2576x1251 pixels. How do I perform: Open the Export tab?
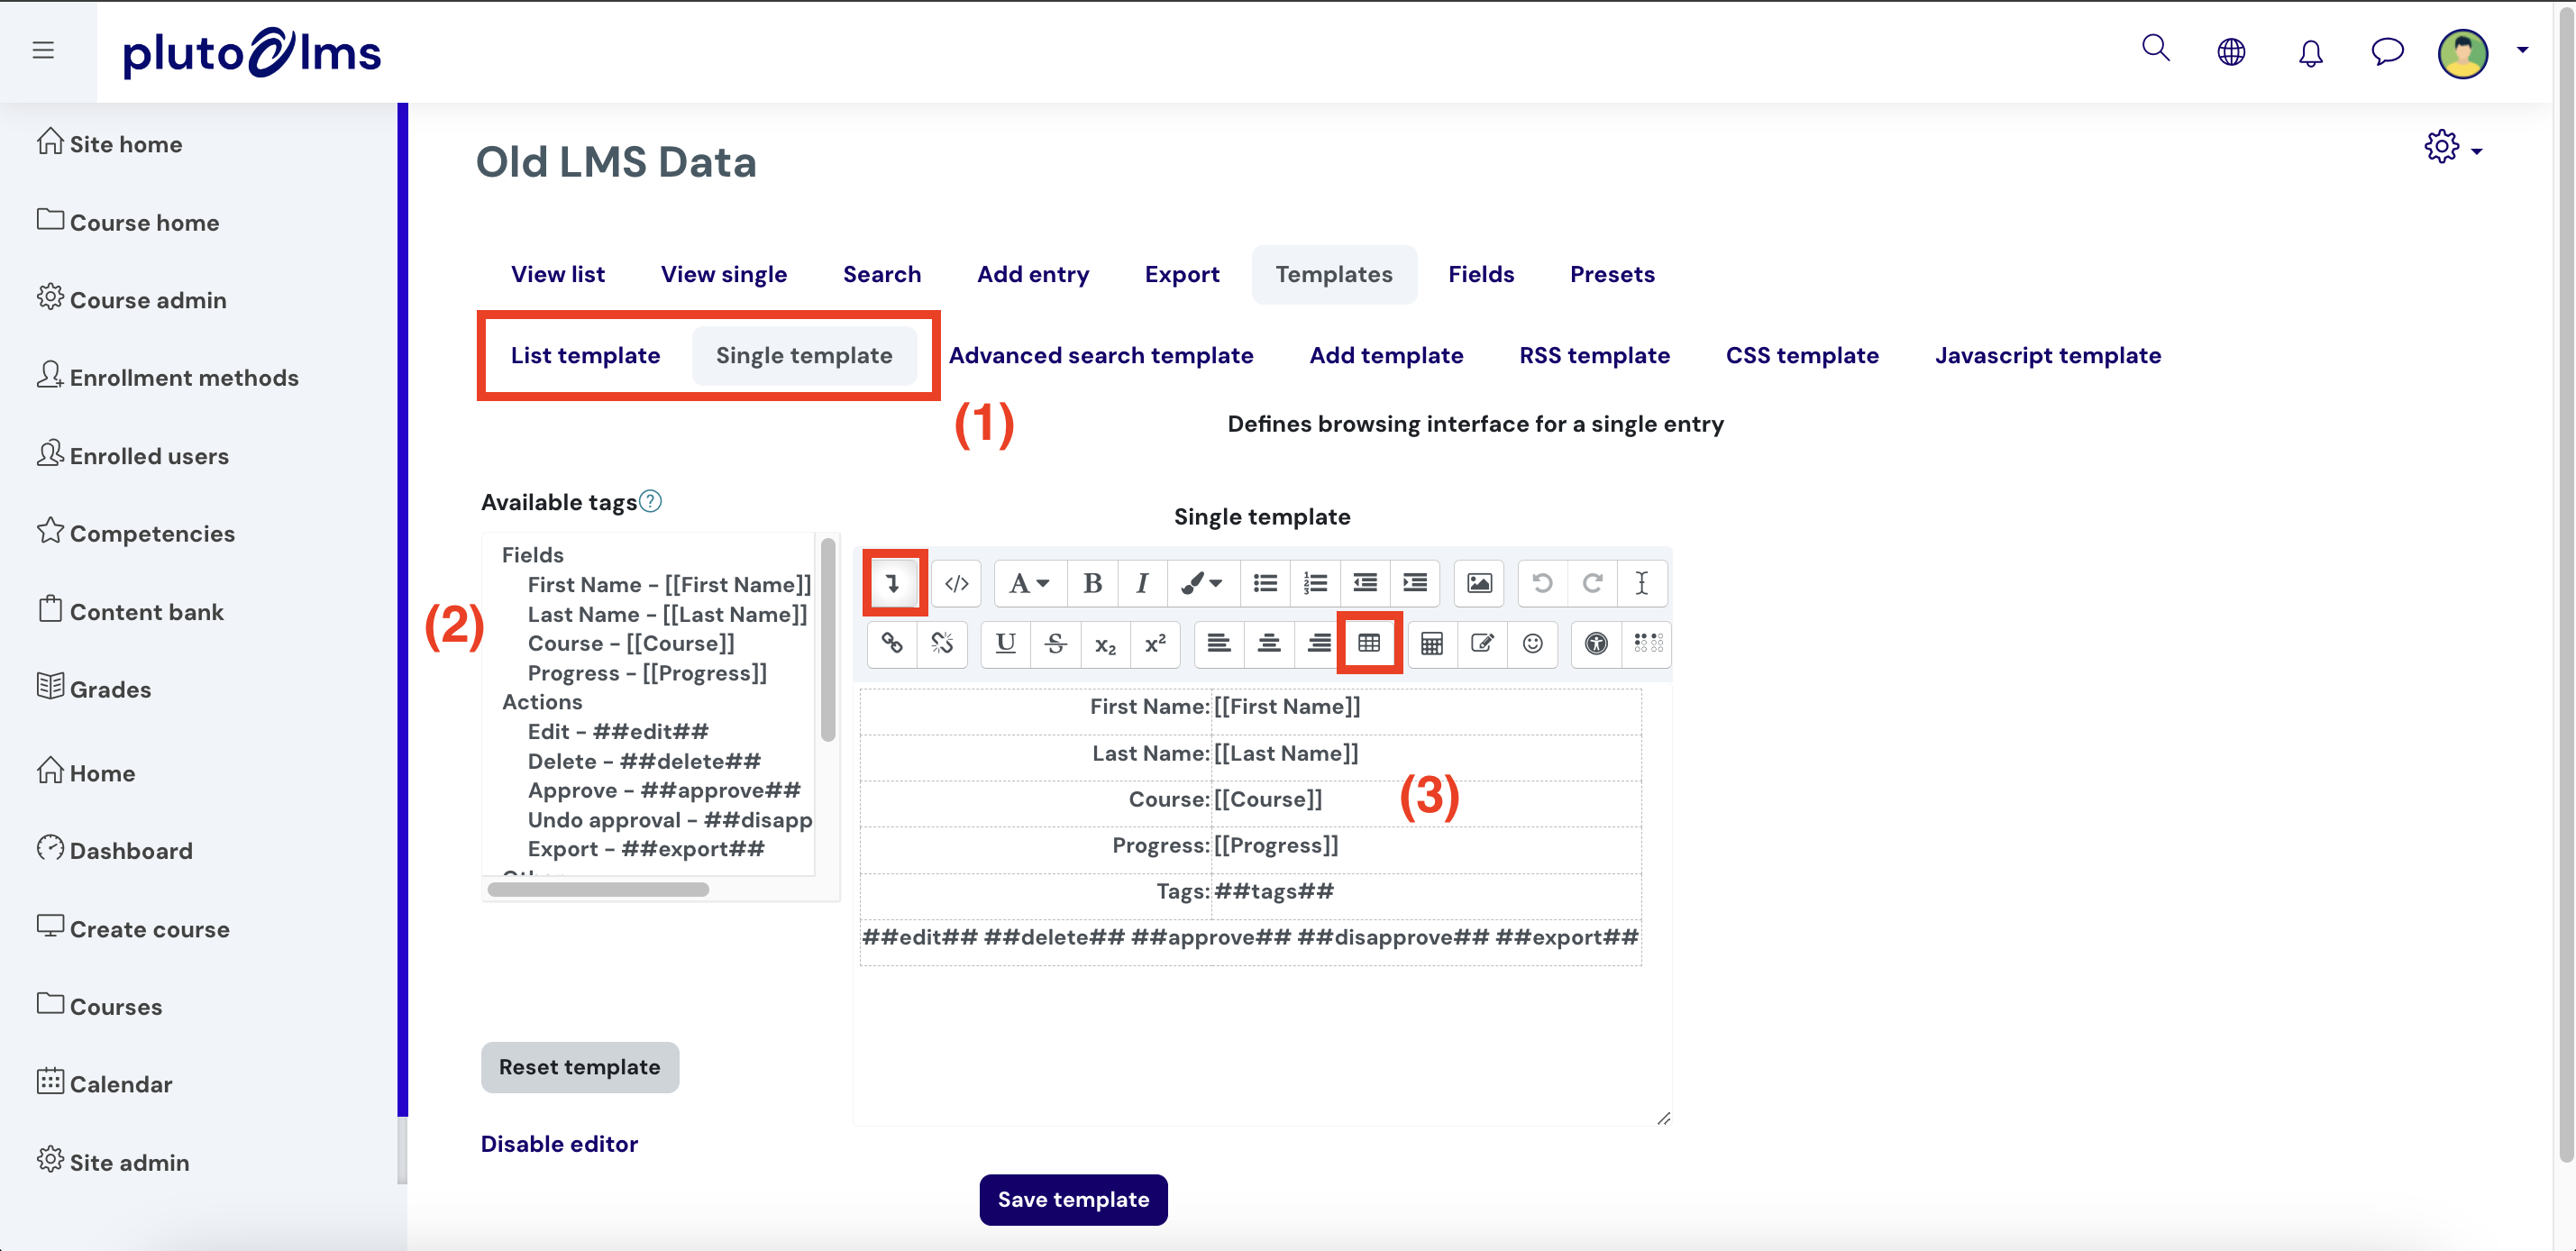click(1181, 274)
